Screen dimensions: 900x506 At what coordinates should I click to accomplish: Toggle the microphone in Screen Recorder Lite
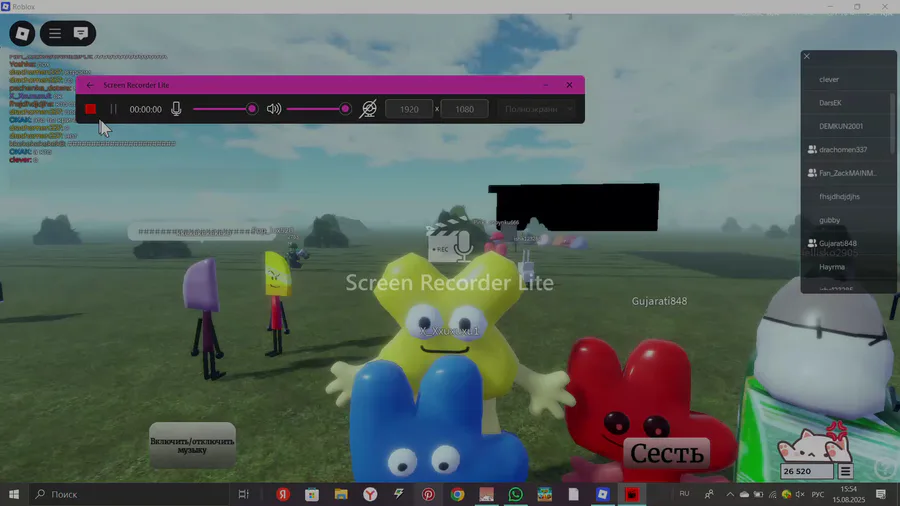(x=176, y=109)
